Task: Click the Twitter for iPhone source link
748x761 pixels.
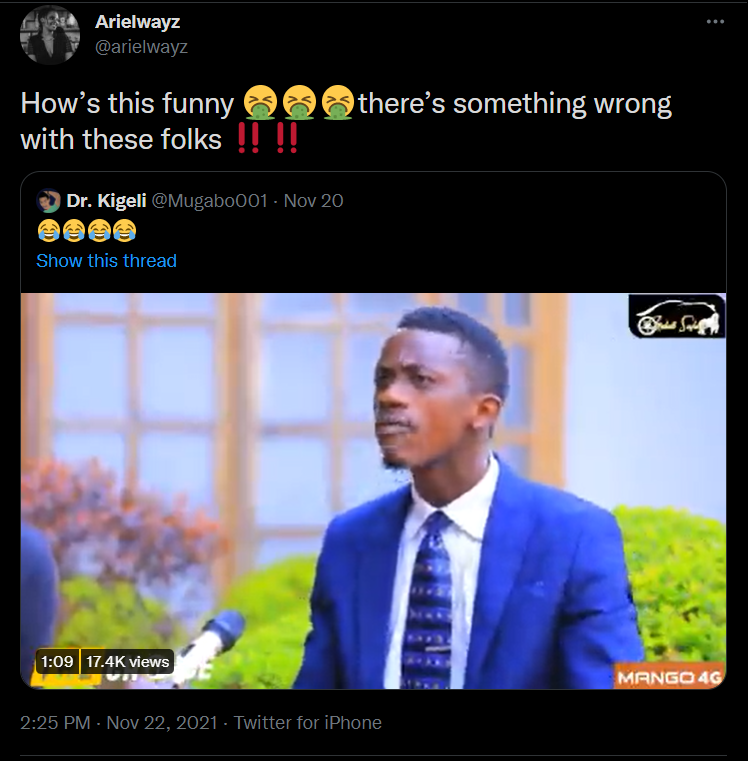Action: [308, 722]
